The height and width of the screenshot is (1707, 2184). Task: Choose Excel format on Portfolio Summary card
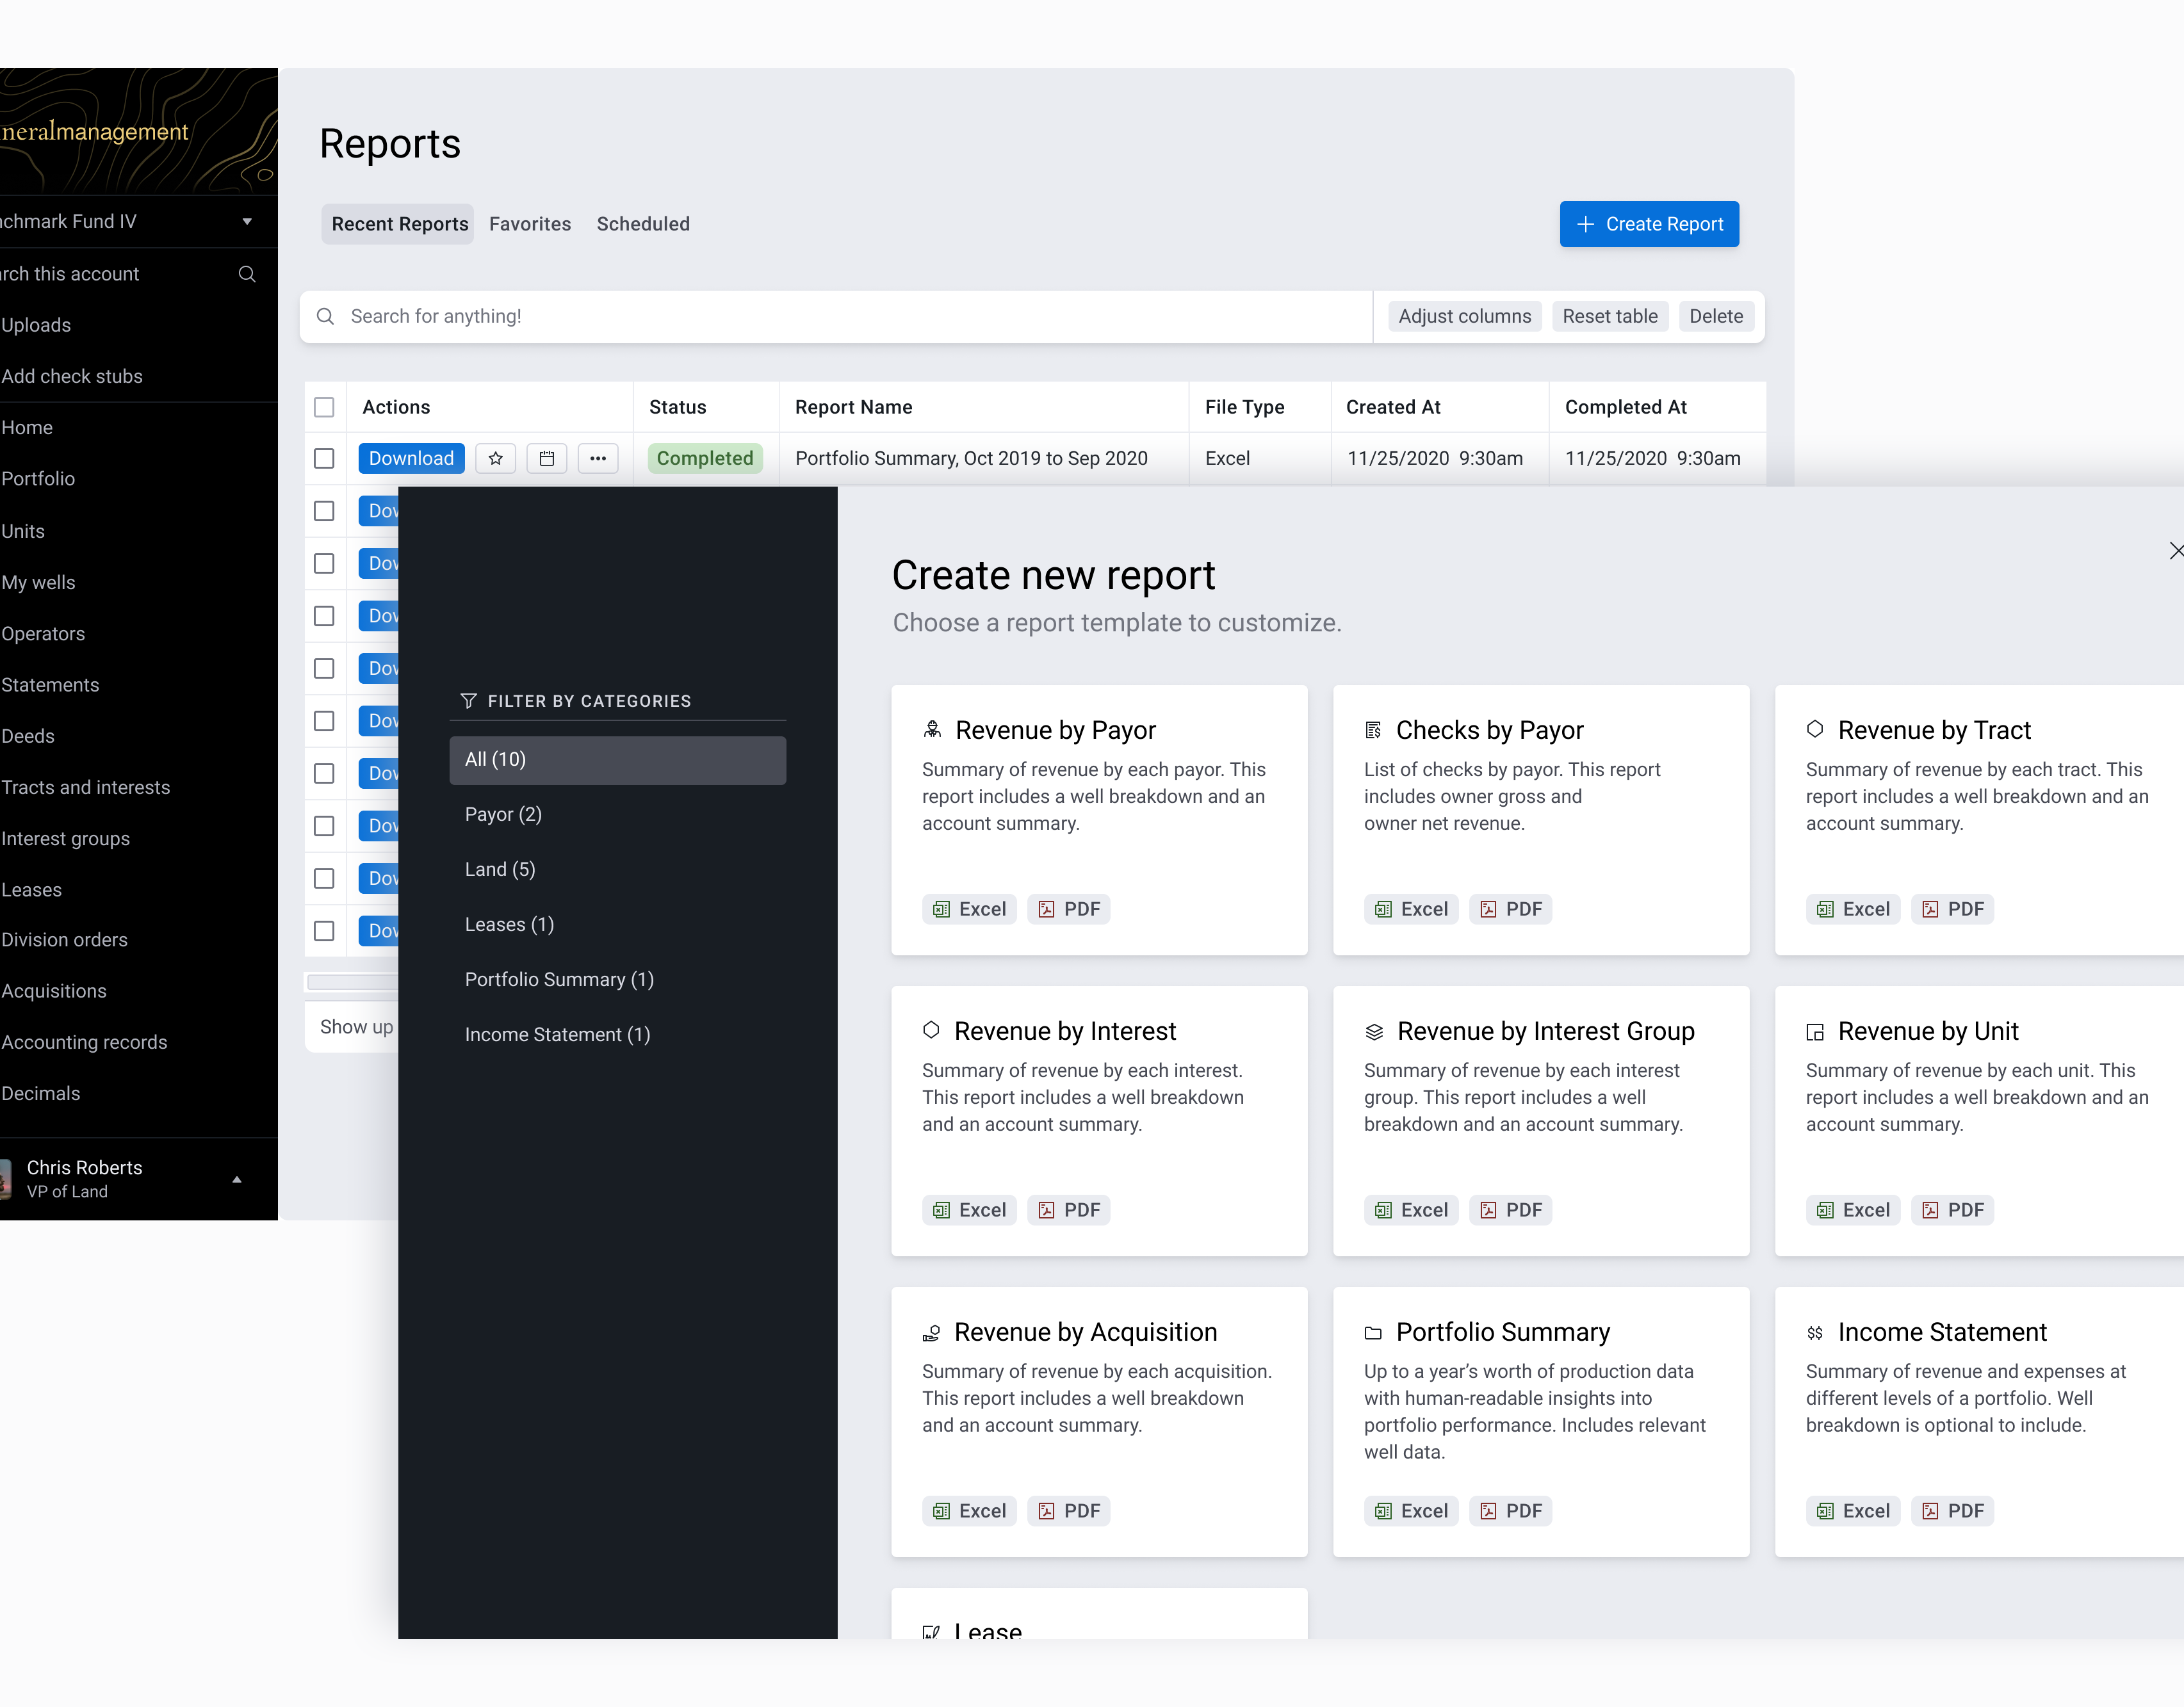click(x=1411, y=1511)
